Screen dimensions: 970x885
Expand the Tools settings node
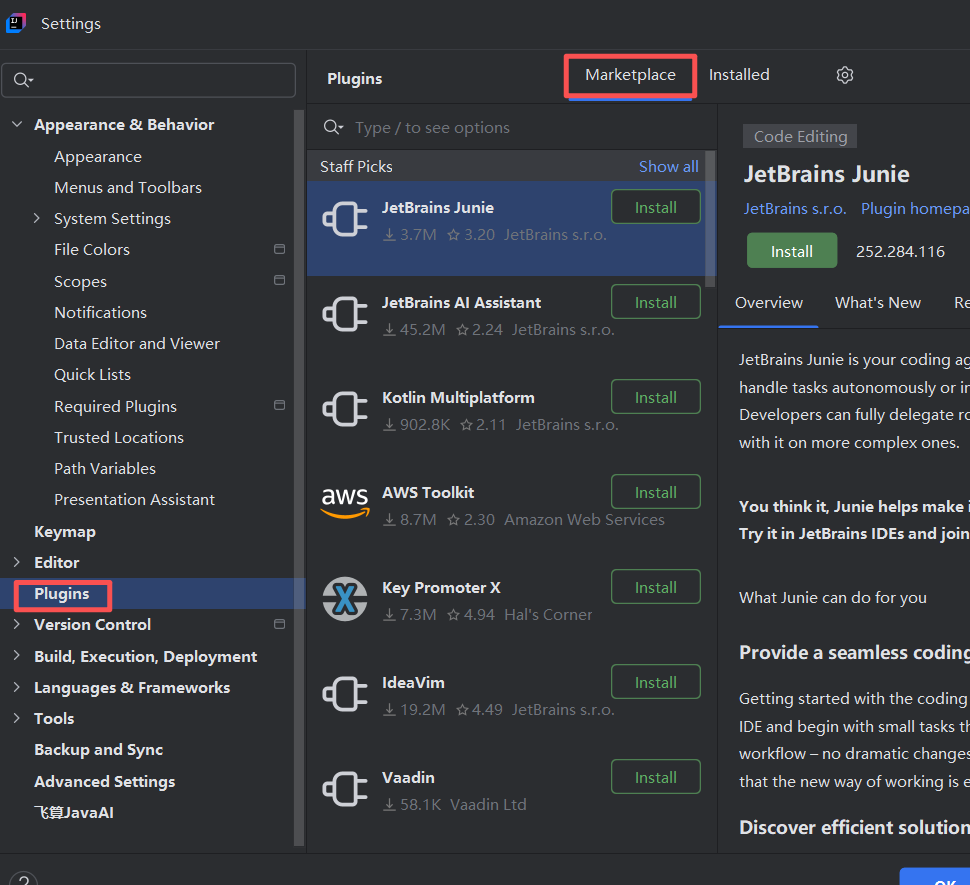17,717
